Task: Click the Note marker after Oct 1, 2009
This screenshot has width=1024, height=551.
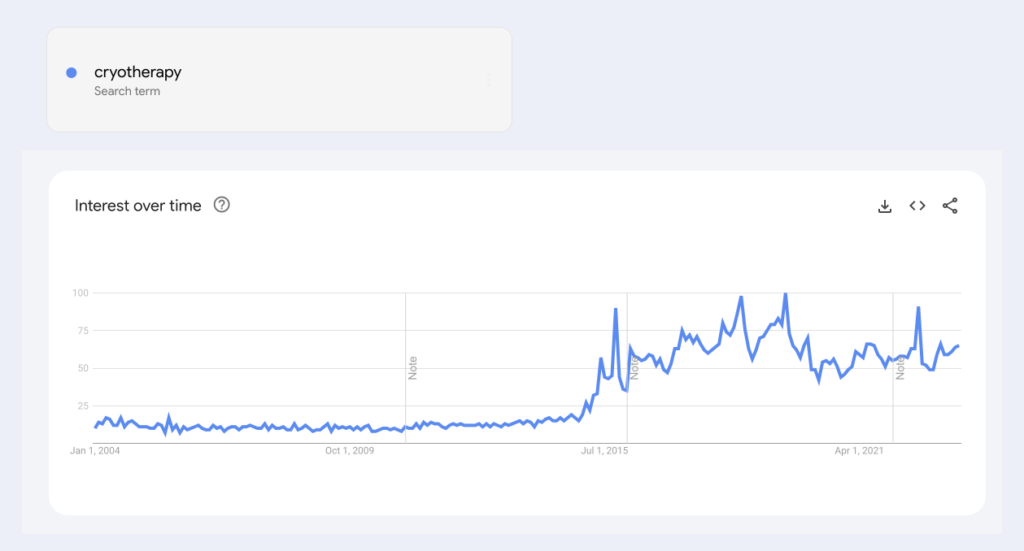Action: [x=412, y=367]
